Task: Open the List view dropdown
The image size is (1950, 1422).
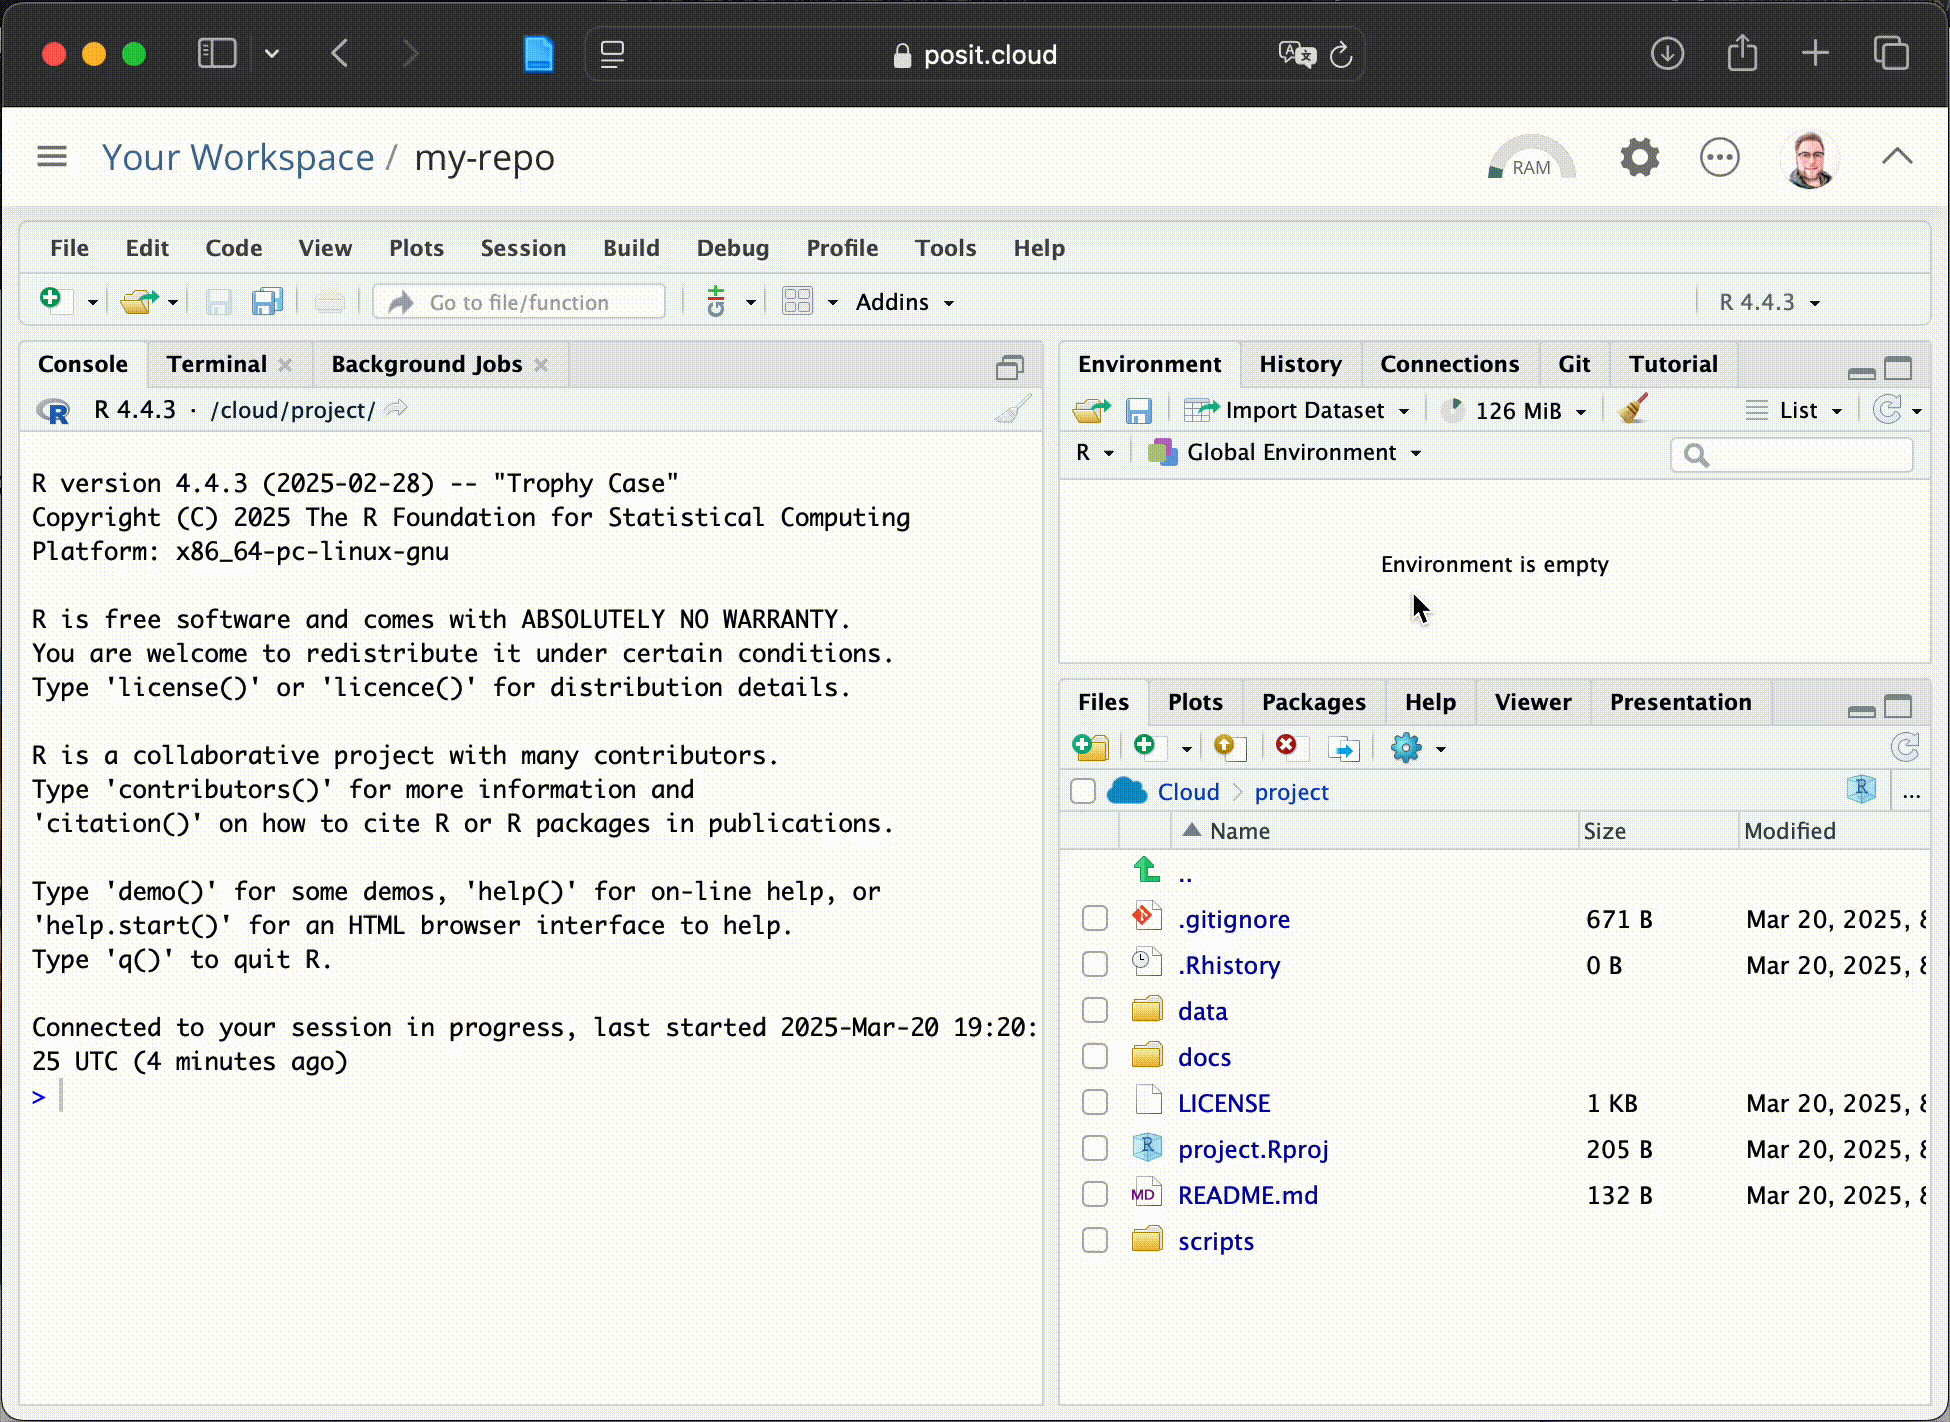Action: coord(1794,410)
